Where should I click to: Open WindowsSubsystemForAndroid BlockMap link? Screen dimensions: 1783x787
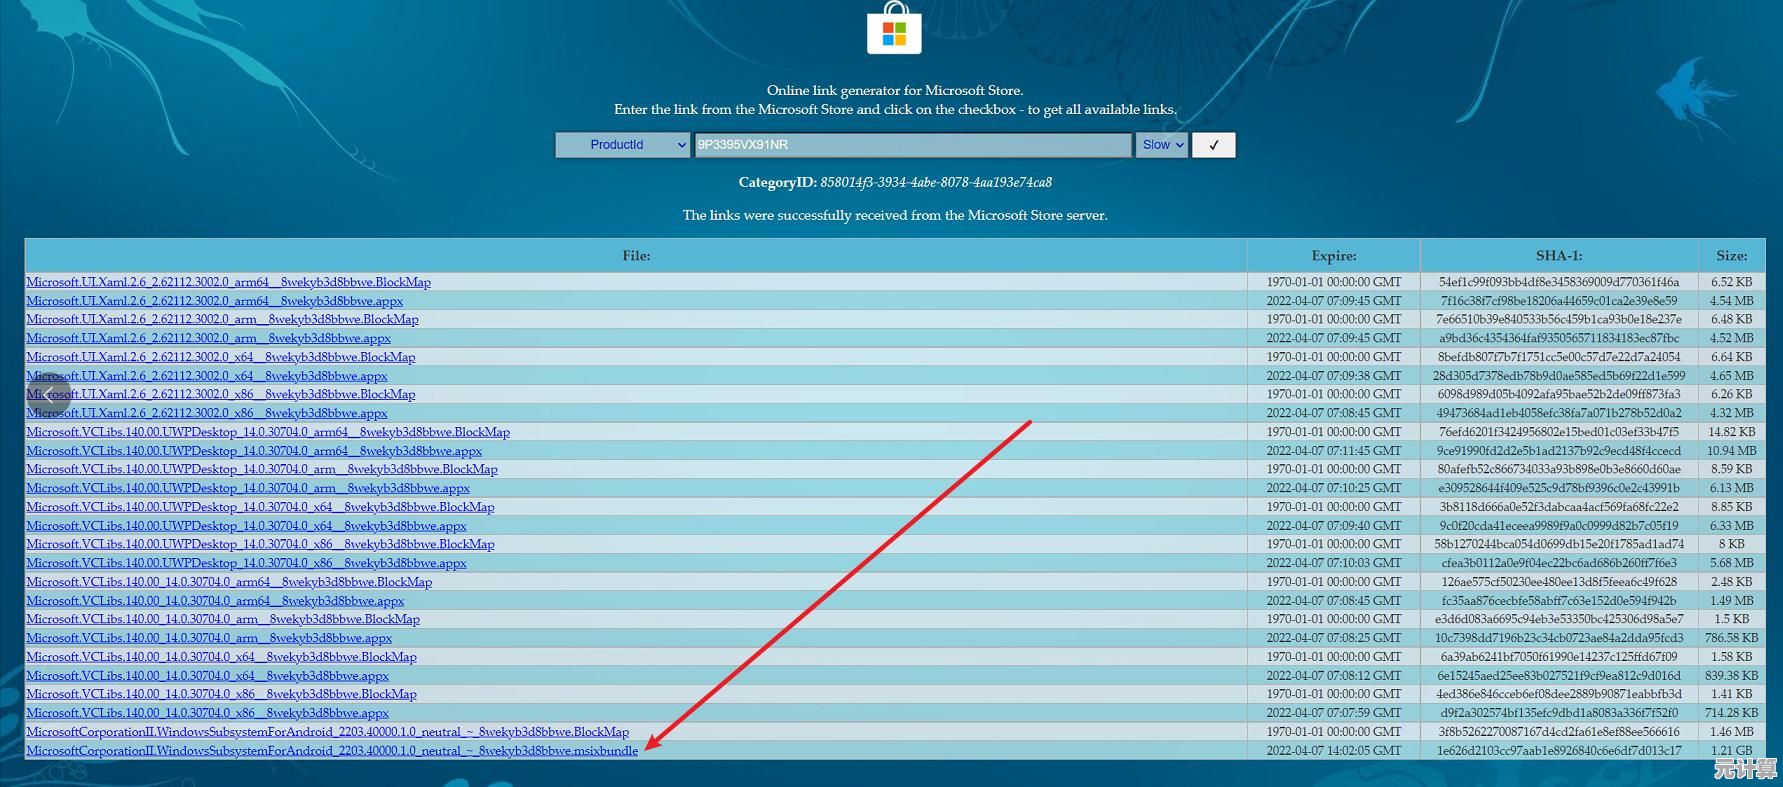[327, 732]
